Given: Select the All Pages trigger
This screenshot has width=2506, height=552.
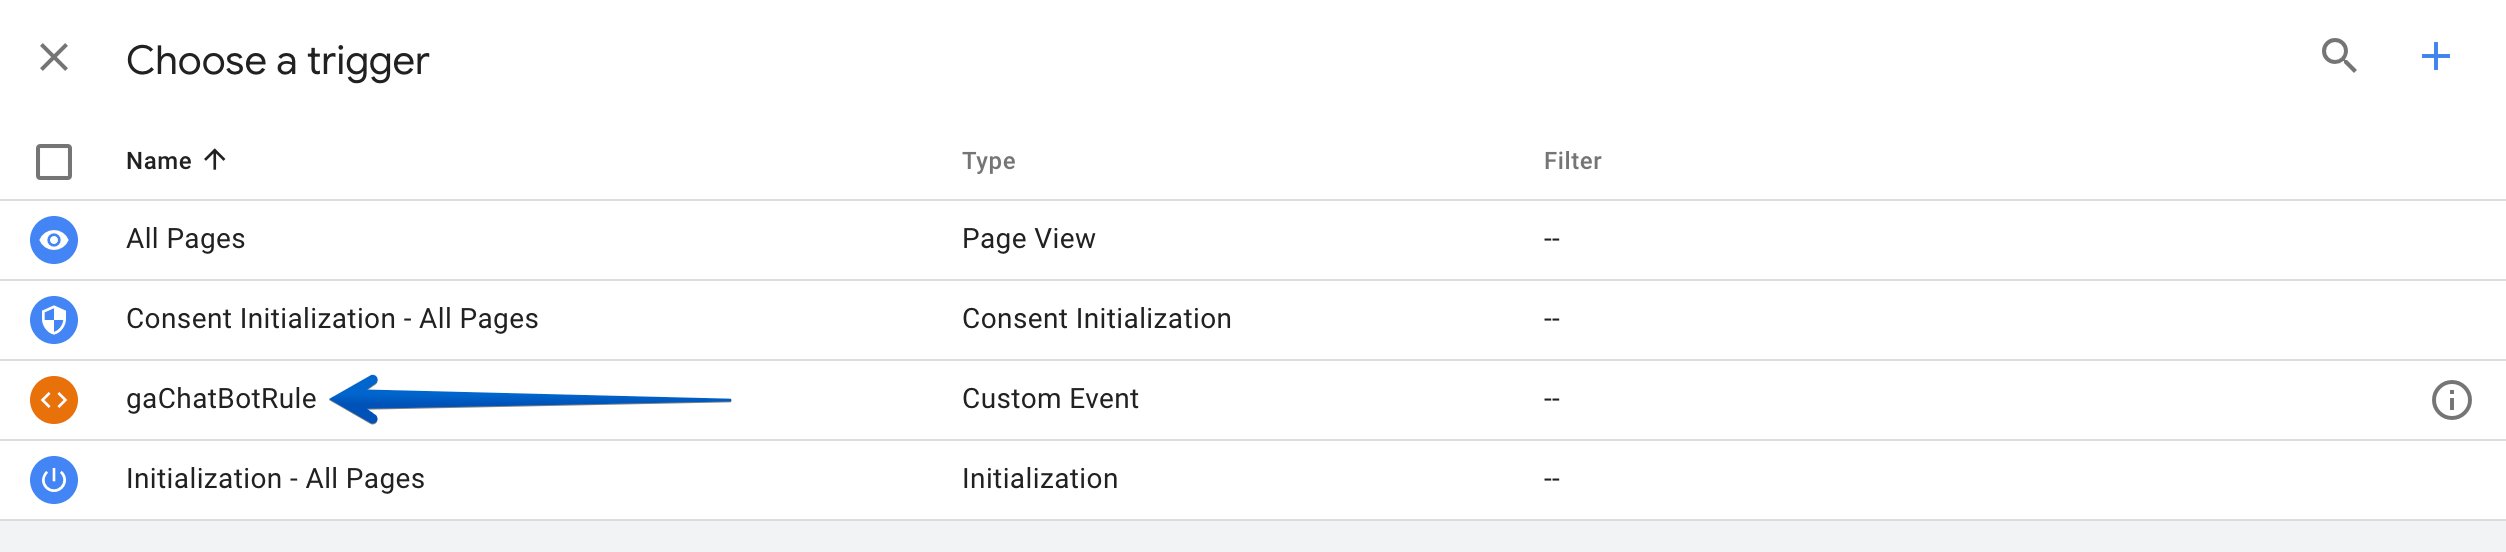Looking at the screenshot, I should 186,239.
